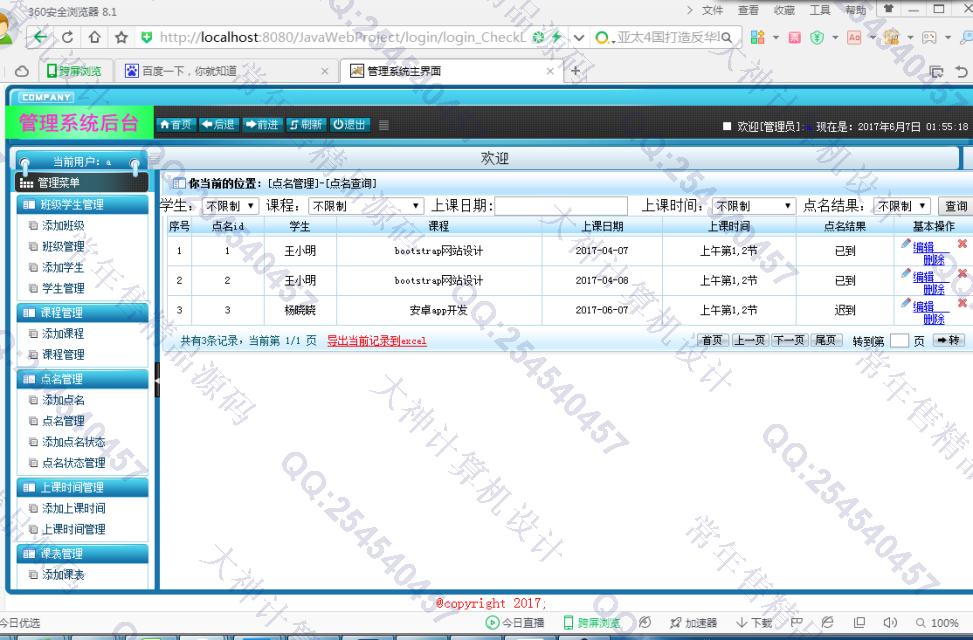This screenshot has width=973, height=640.
Task: Click the 上课日期 input field
Action: [562, 205]
